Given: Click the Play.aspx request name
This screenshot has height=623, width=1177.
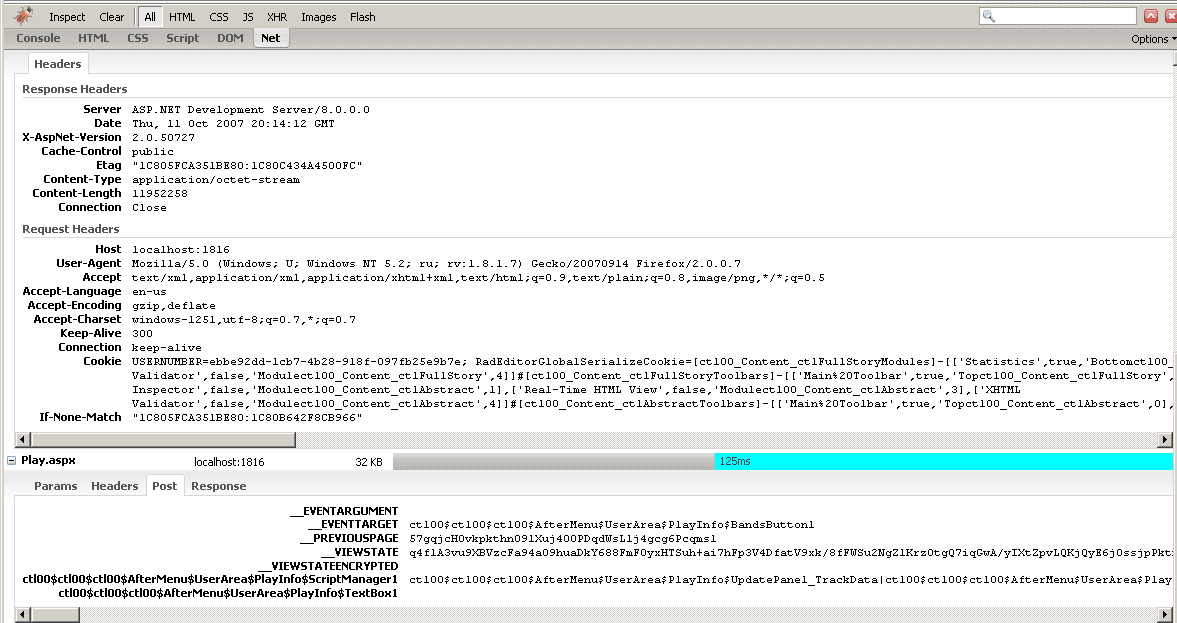Looking at the screenshot, I should 48,461.
